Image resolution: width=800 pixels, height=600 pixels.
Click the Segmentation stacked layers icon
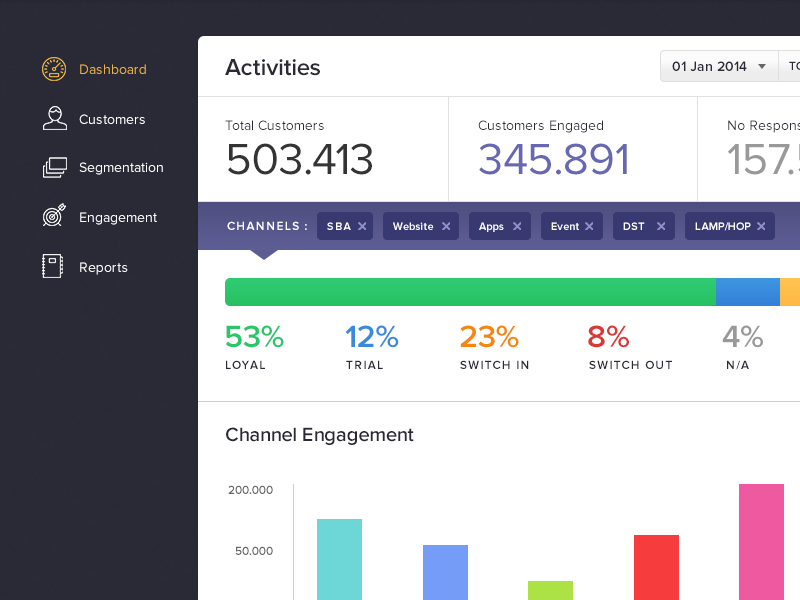pyautogui.click(x=55, y=167)
